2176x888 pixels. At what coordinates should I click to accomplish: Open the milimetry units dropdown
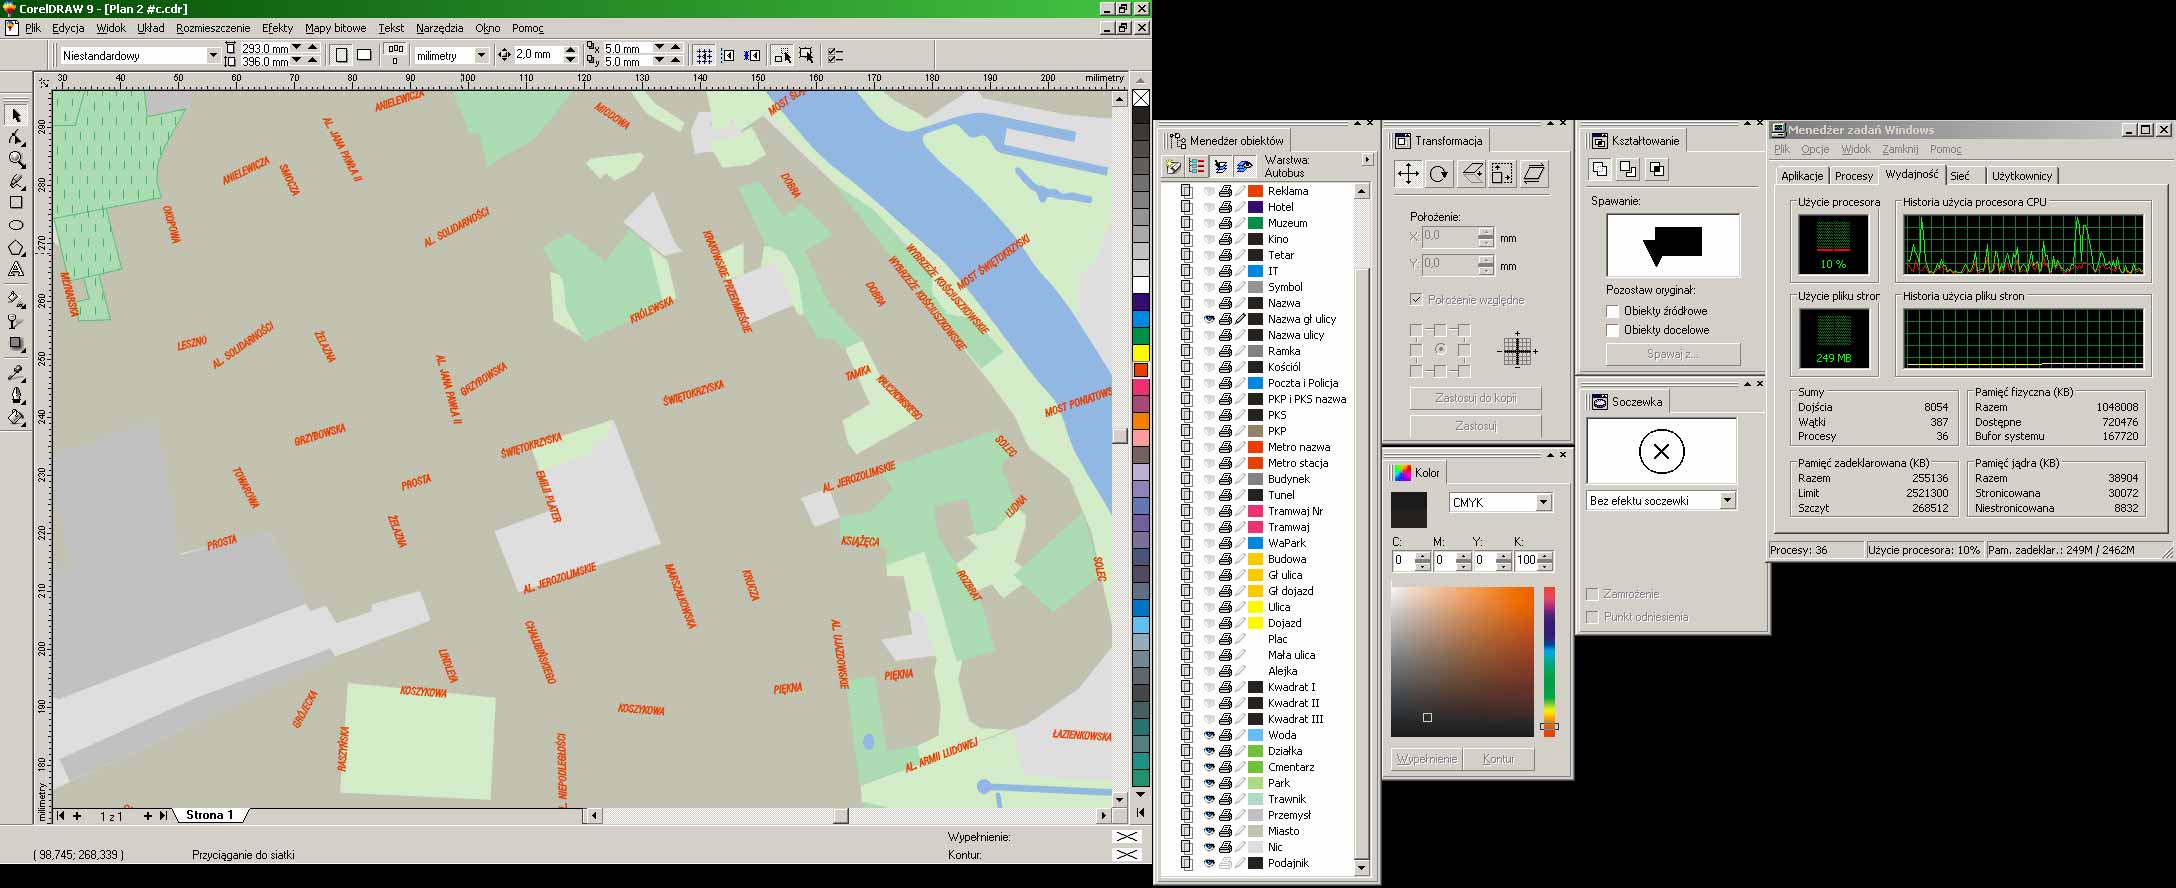[x=481, y=55]
